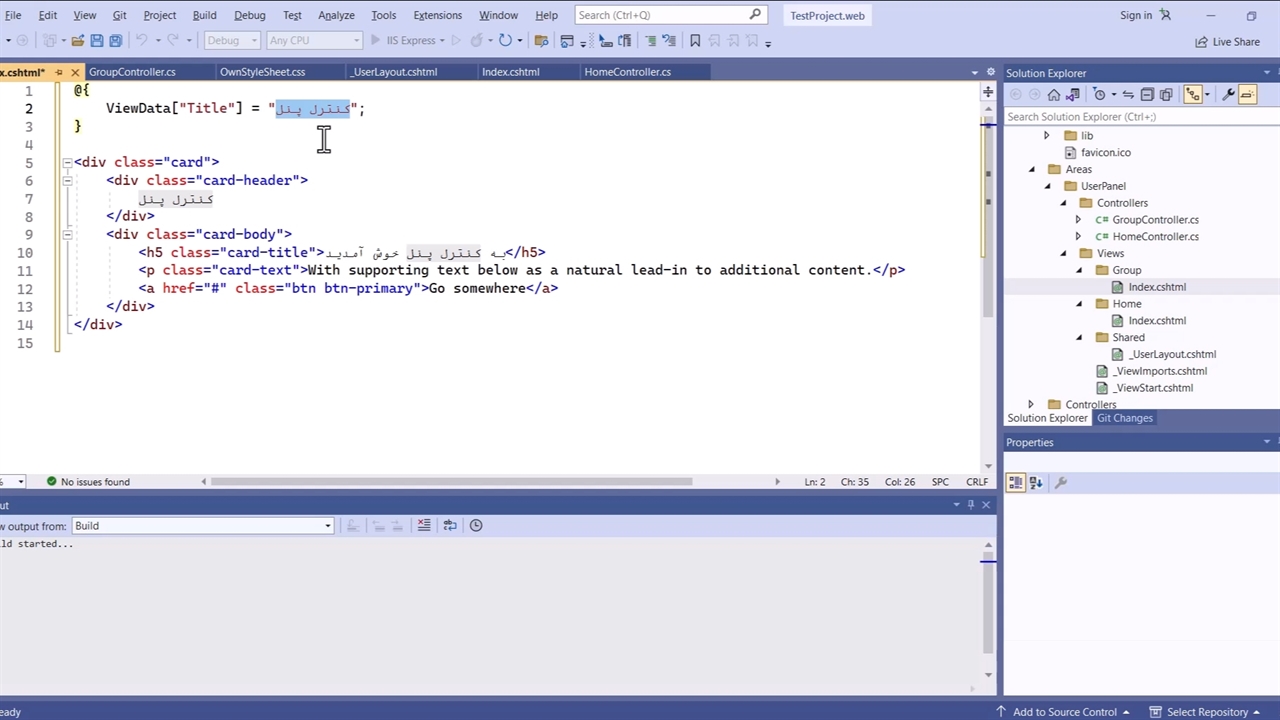Screen dimensions: 1280x720
Task: Open the Extensions menu
Action: point(437,15)
